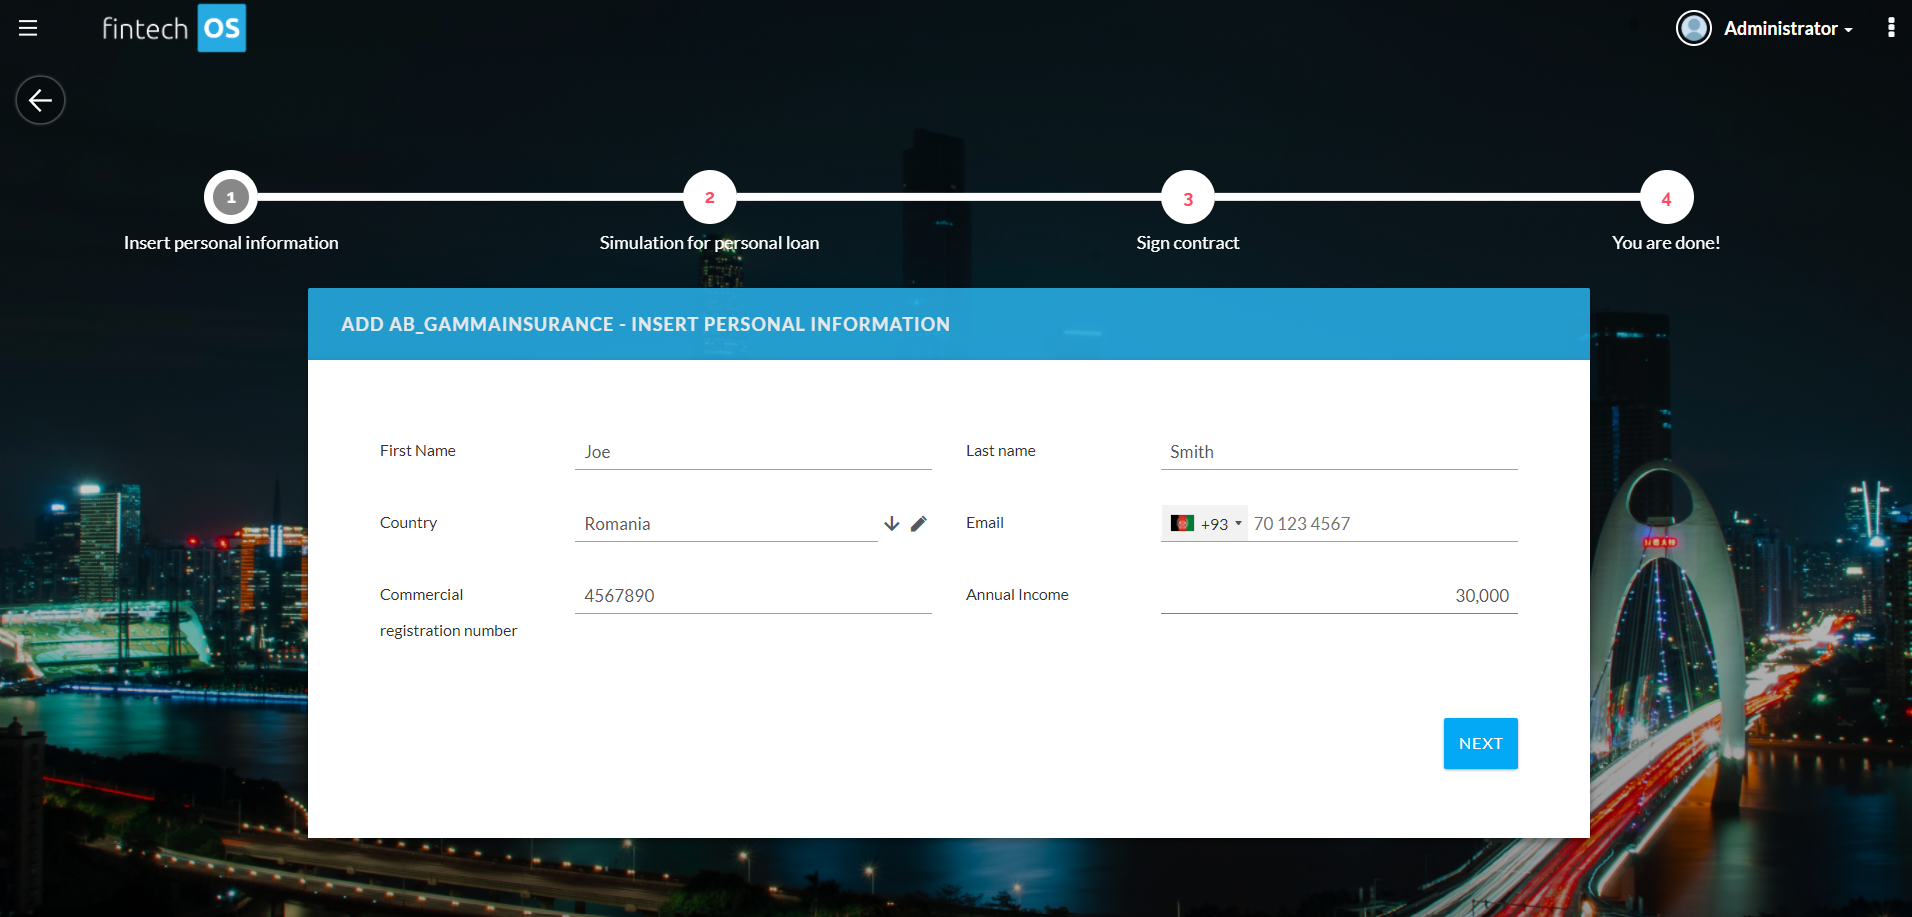Click the fintech OS logo
1912x917 pixels.
[x=174, y=28]
